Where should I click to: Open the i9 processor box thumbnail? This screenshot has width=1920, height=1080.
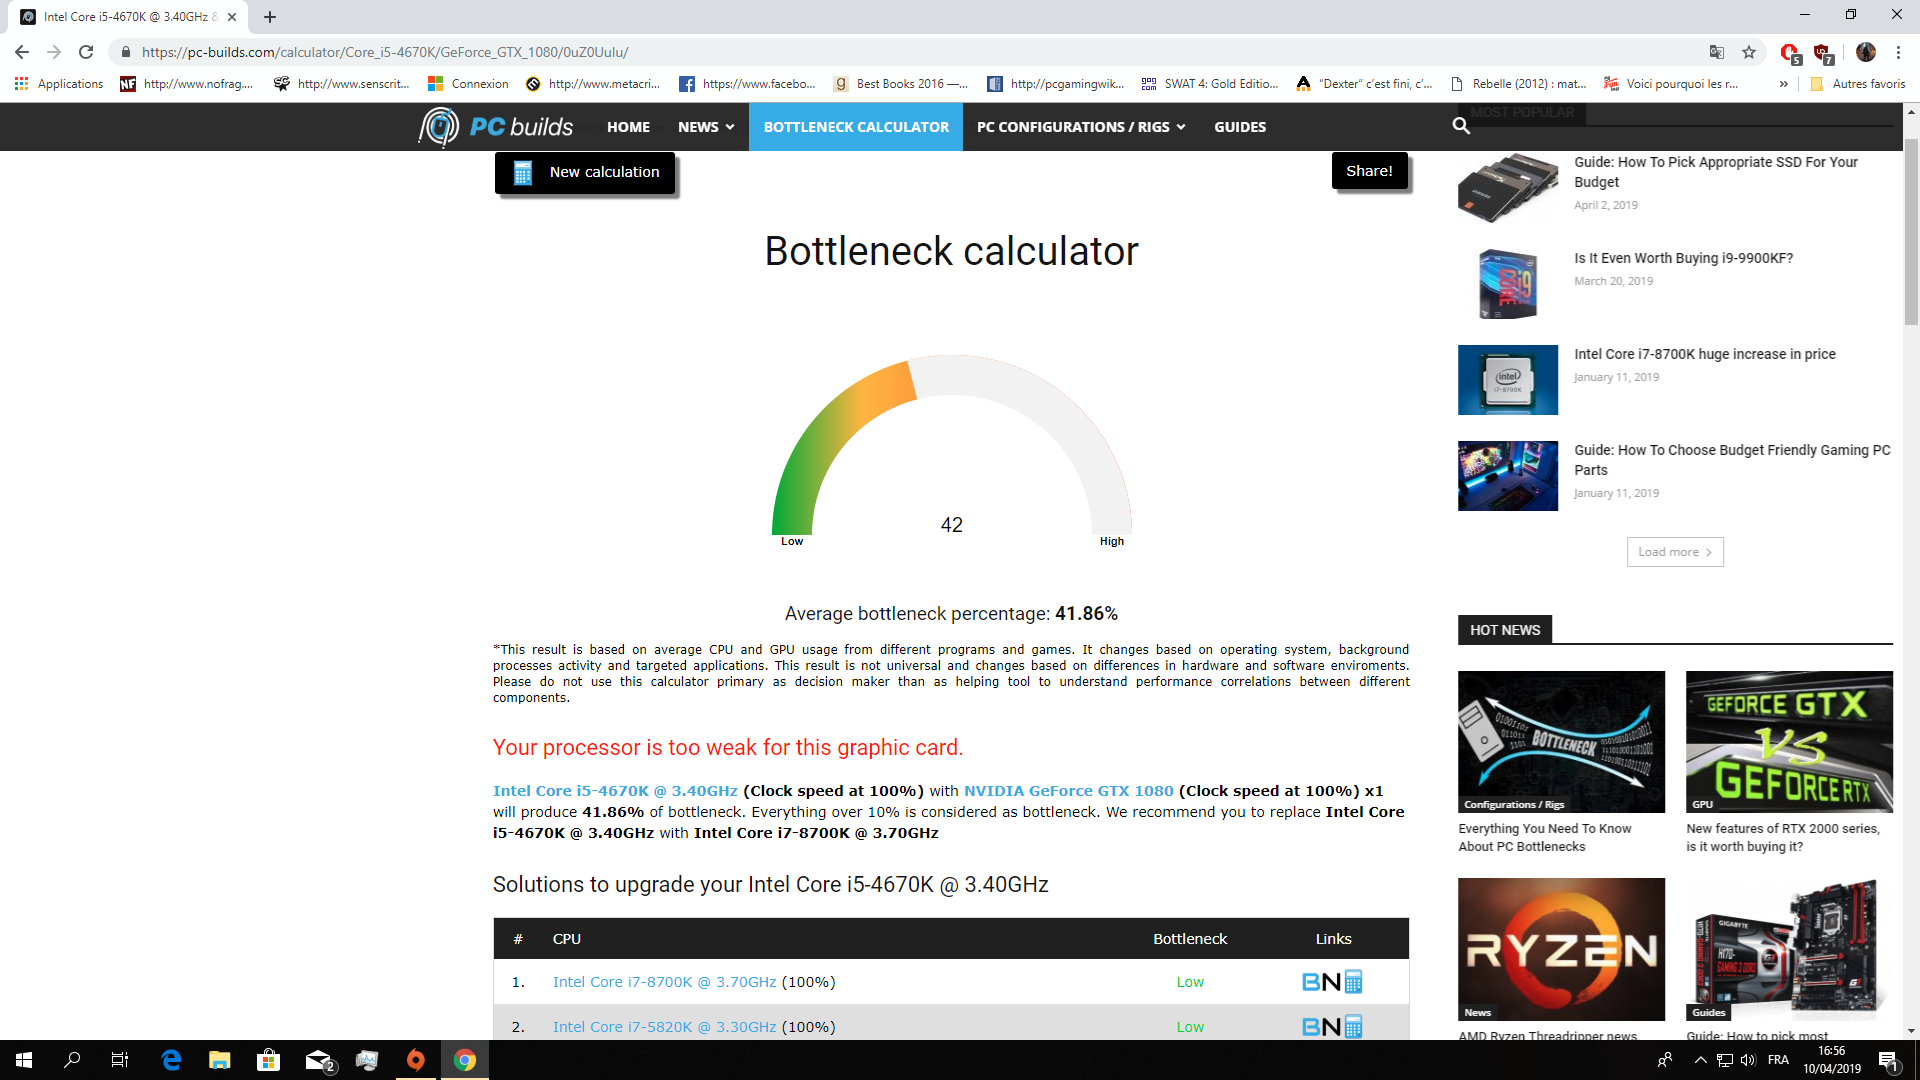tap(1508, 284)
